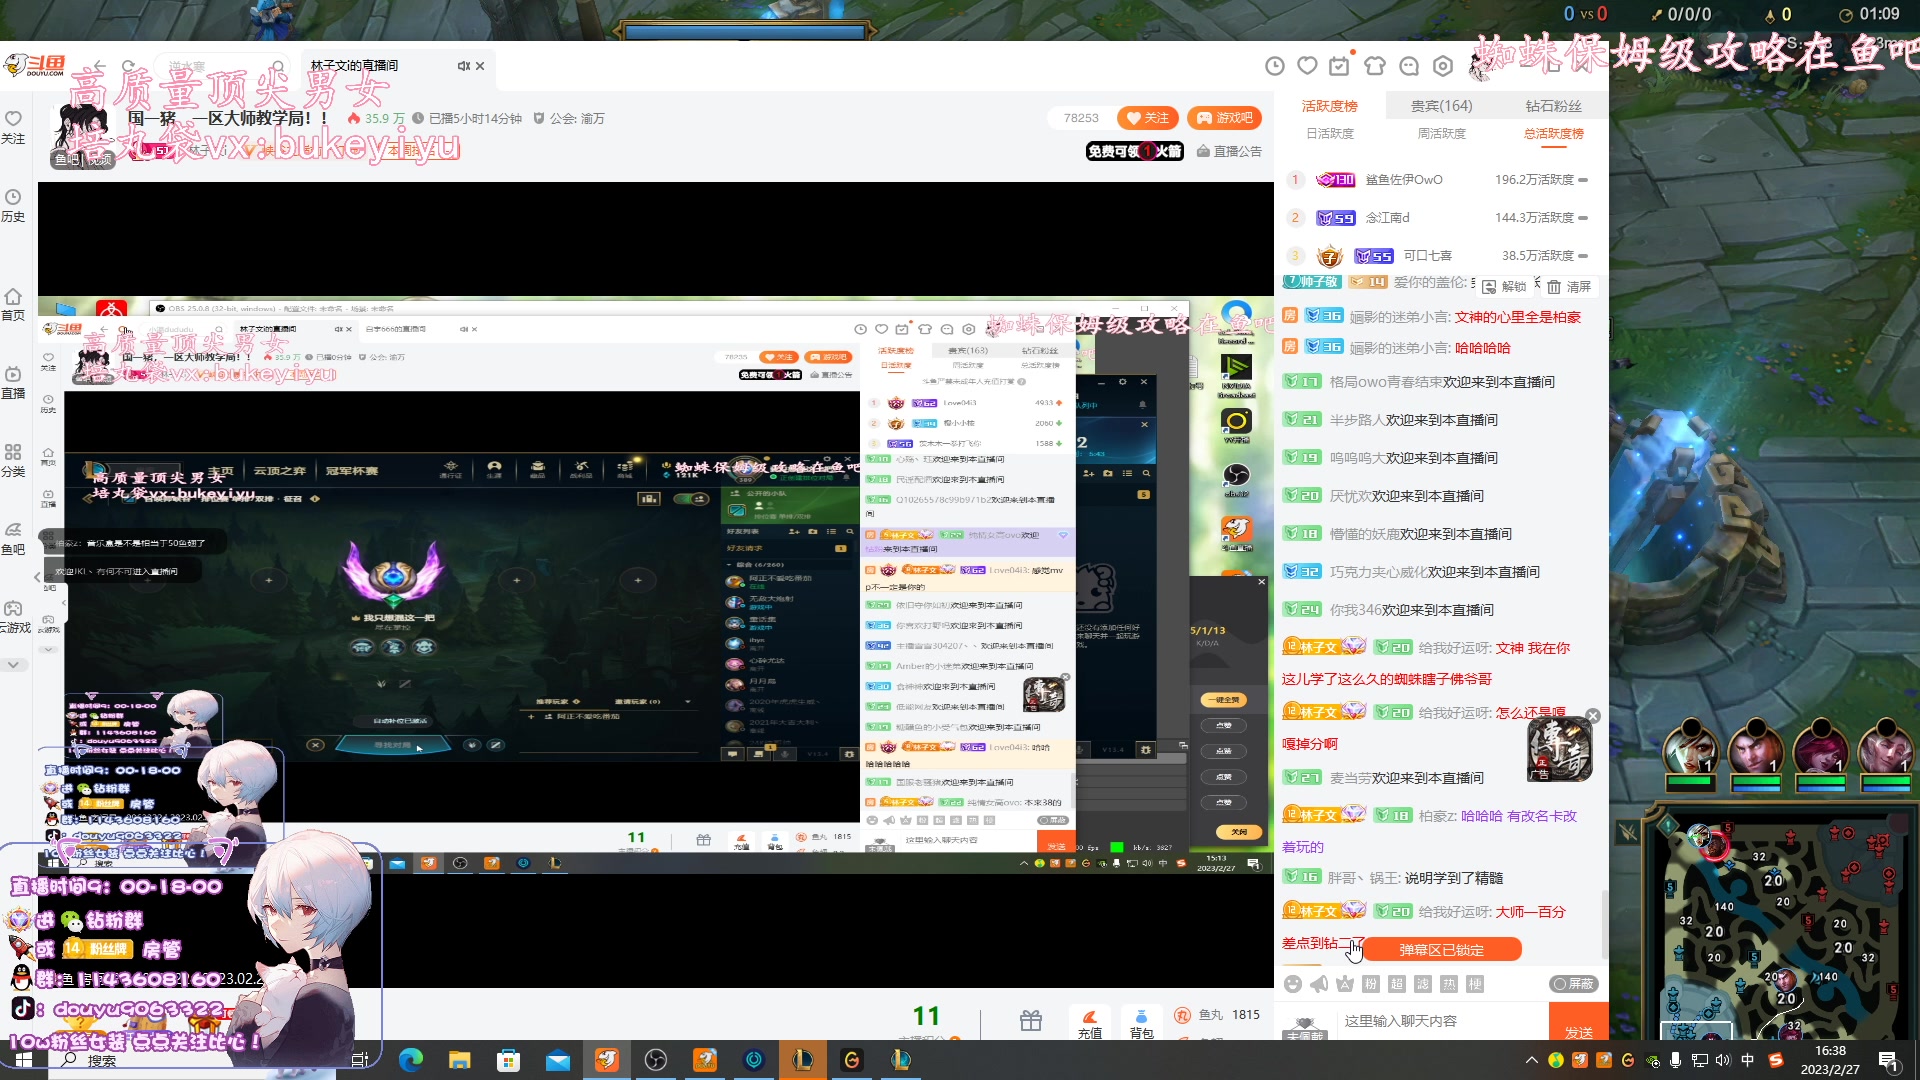Click the heart favorites icon in header
The image size is (1920, 1080).
pos(1307,66)
